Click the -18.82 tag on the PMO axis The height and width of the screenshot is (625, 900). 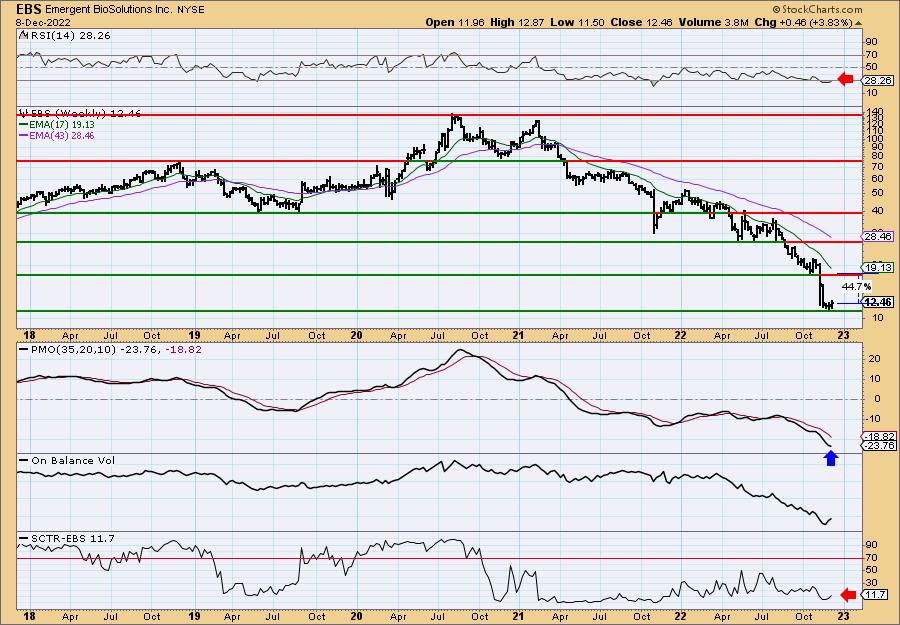coord(878,436)
